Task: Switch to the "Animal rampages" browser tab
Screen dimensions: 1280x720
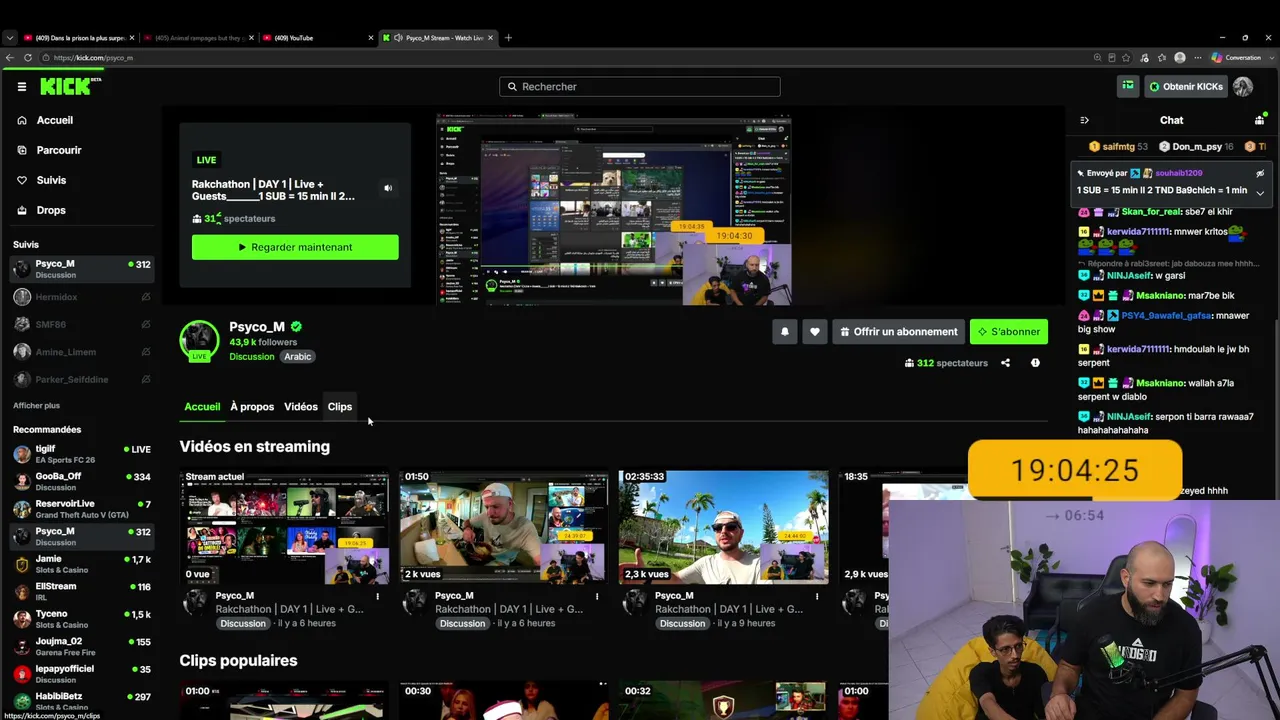Action: tap(198, 38)
